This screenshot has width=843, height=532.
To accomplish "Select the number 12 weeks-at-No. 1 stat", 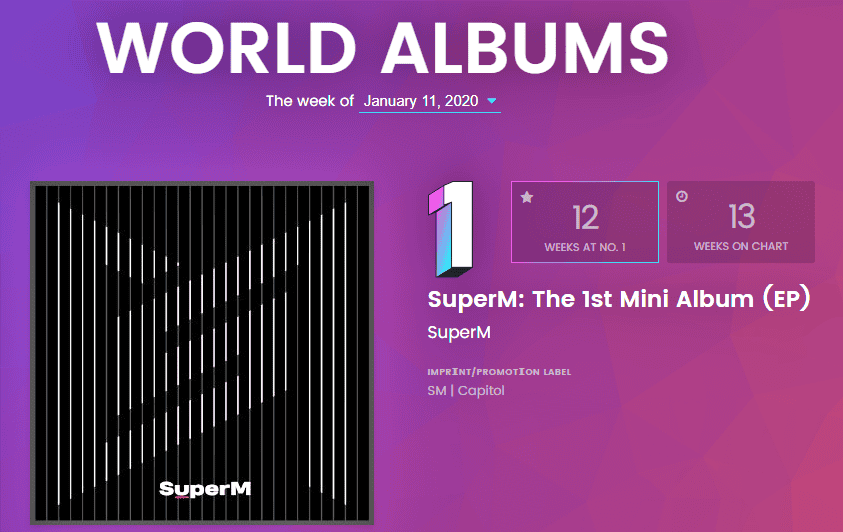I will pos(585,216).
